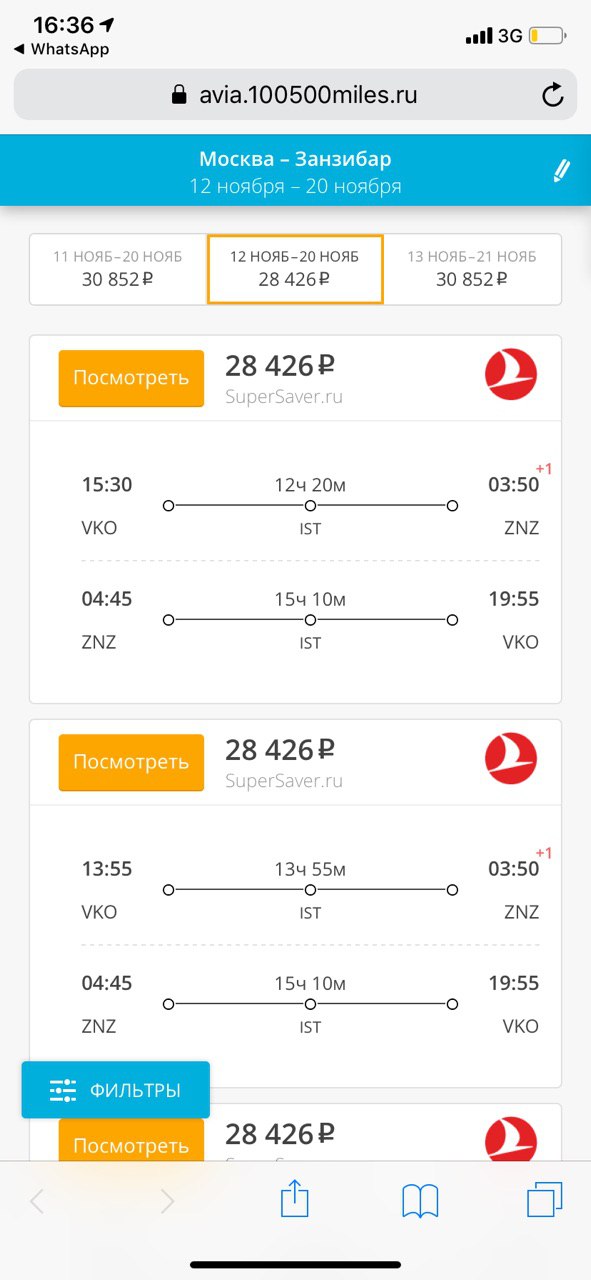The image size is (591, 1280).
Task: Tap the Москва – Занзибар route header
Action: click(295, 159)
